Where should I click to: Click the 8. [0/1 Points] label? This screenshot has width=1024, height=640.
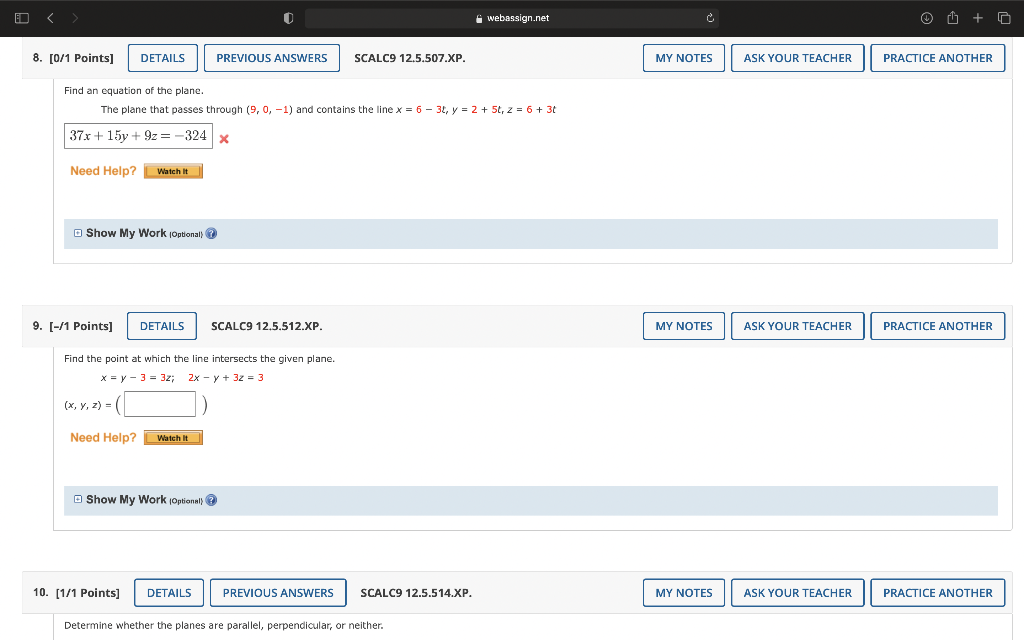[73, 58]
